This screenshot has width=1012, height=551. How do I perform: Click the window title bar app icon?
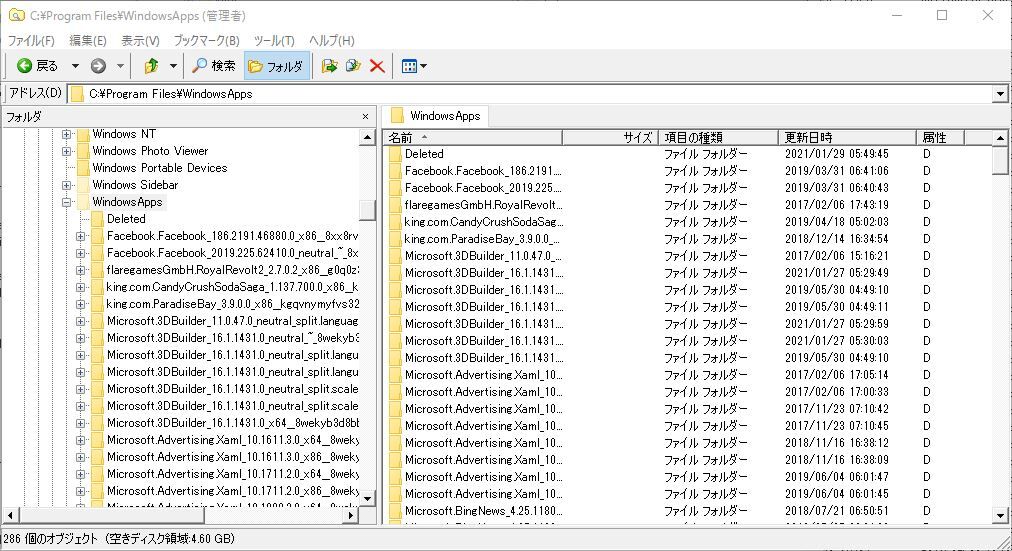(16, 15)
